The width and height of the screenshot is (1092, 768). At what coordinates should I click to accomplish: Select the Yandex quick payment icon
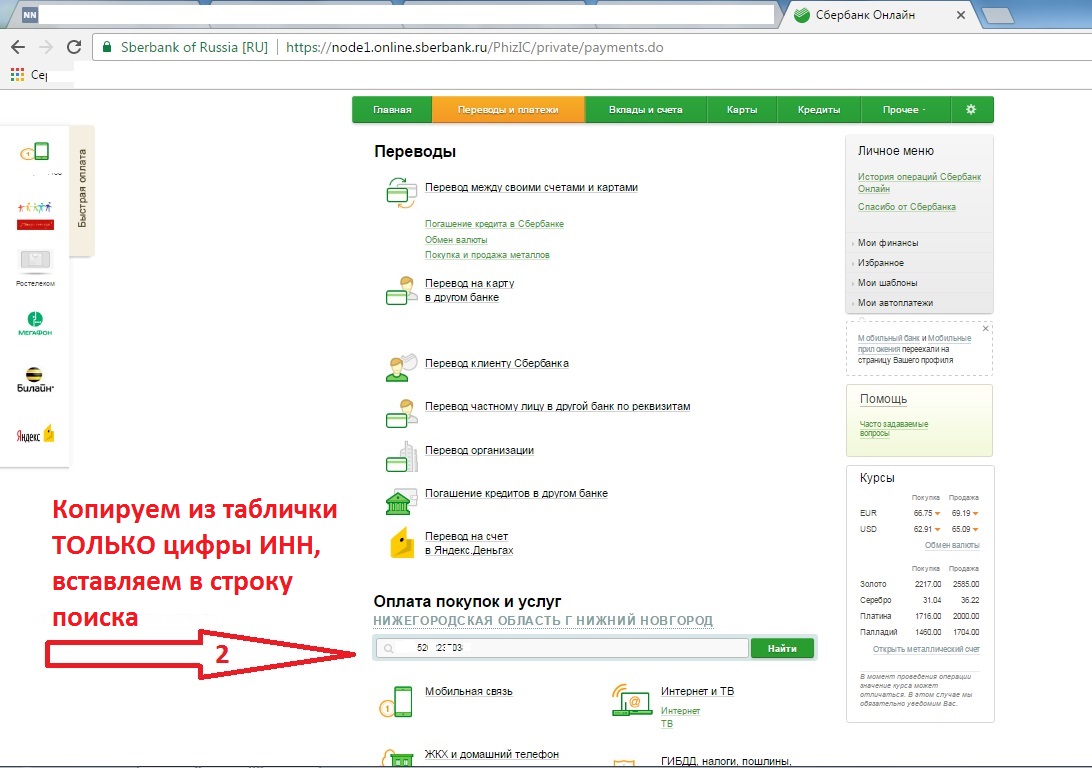tap(36, 434)
